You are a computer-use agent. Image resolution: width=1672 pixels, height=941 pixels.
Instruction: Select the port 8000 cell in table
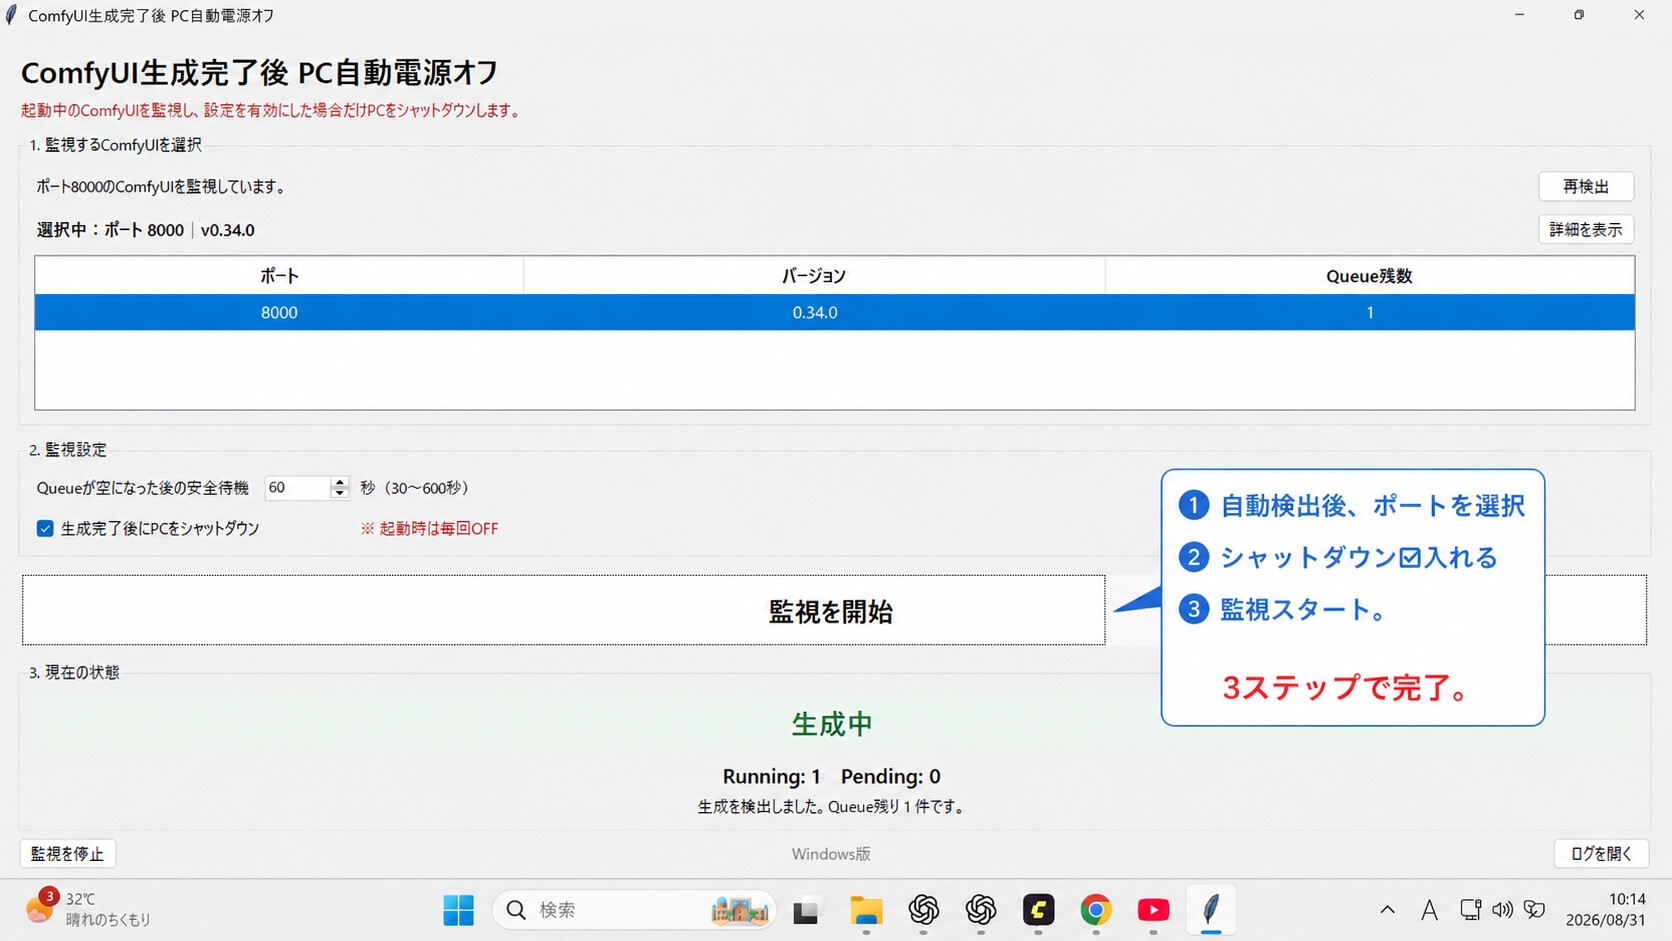click(279, 312)
